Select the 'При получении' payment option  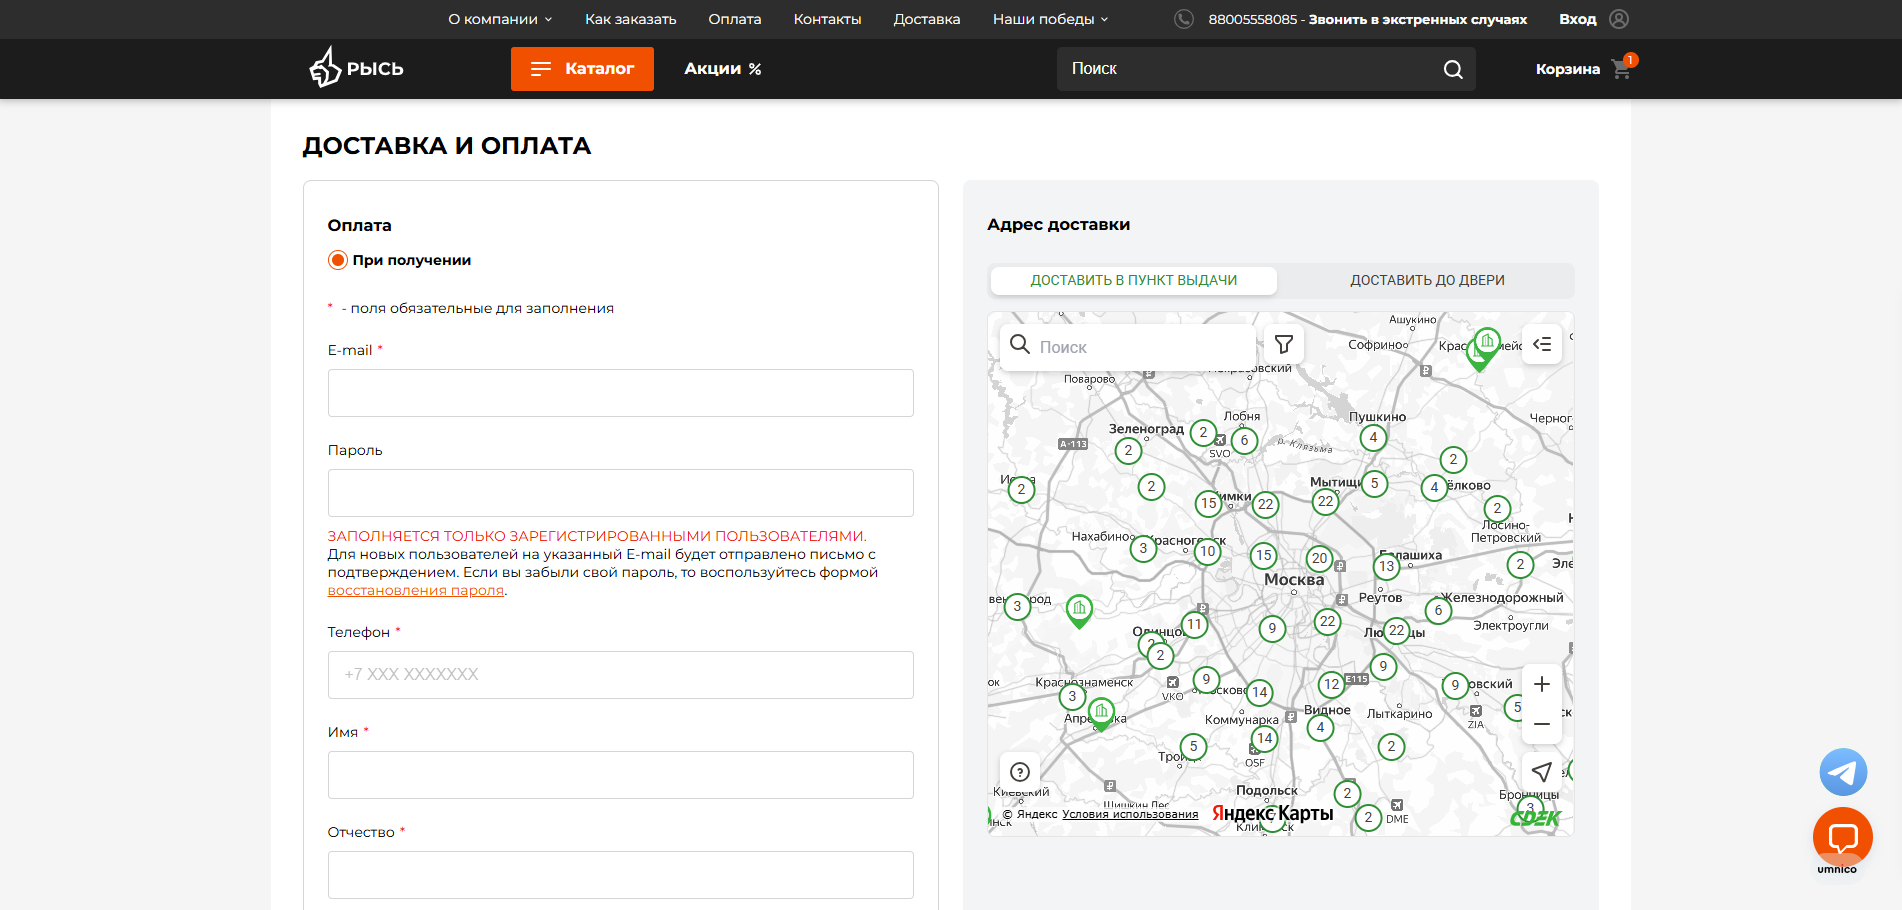click(x=338, y=260)
